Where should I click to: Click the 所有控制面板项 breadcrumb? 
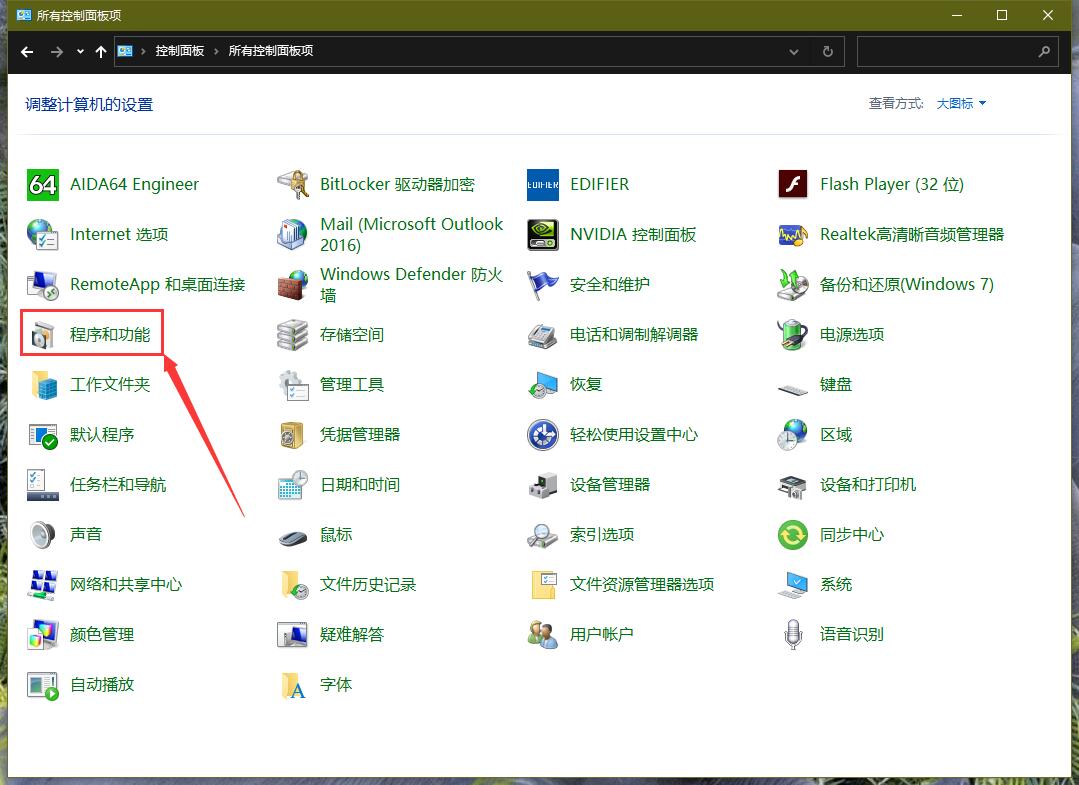click(270, 51)
